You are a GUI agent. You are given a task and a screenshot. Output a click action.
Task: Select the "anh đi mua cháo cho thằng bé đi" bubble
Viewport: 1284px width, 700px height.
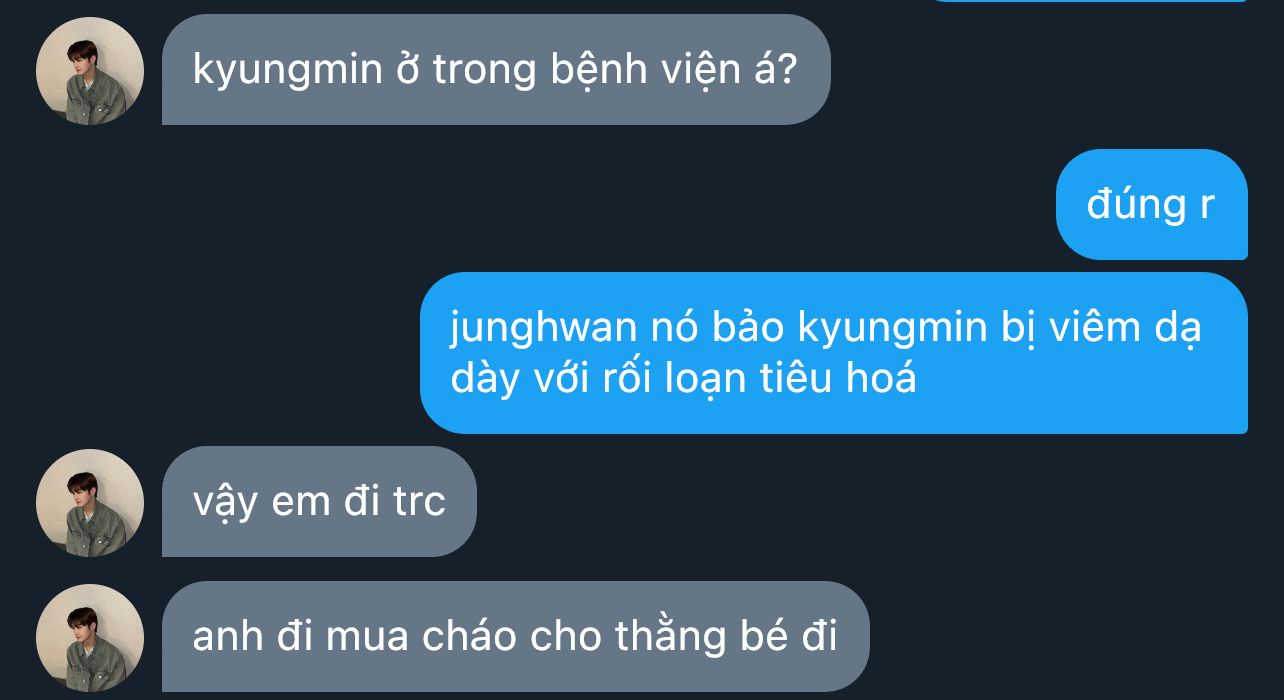coord(515,637)
